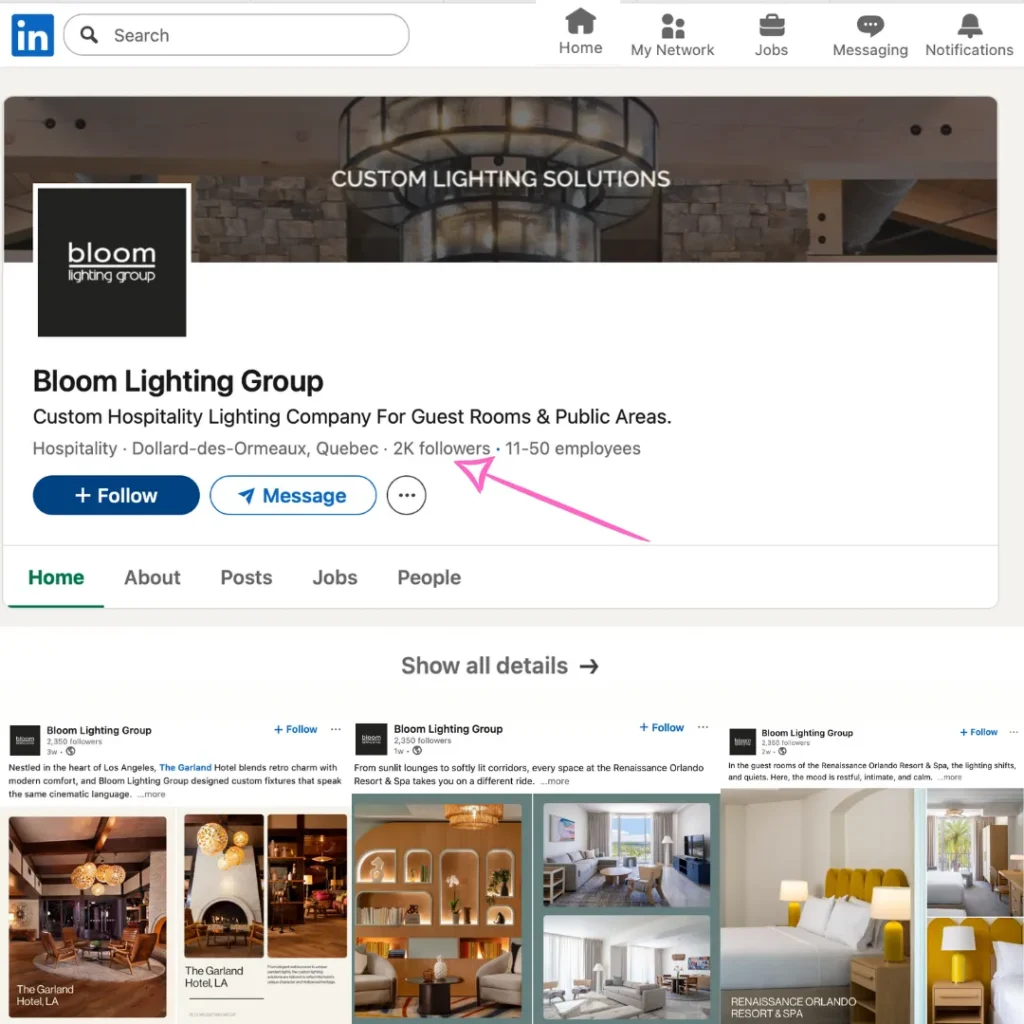Open Messaging chat bubble icon

[870, 26]
